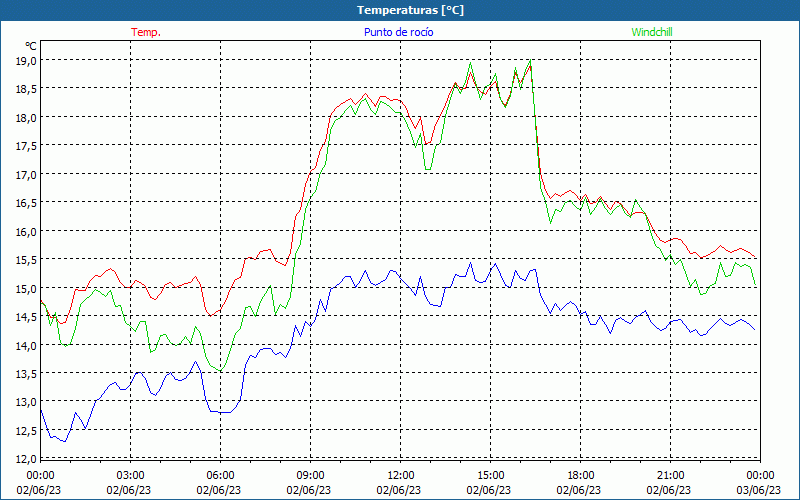This screenshot has height=500, width=800.
Task: Click the 03/06/23 date label
Action: click(759, 490)
